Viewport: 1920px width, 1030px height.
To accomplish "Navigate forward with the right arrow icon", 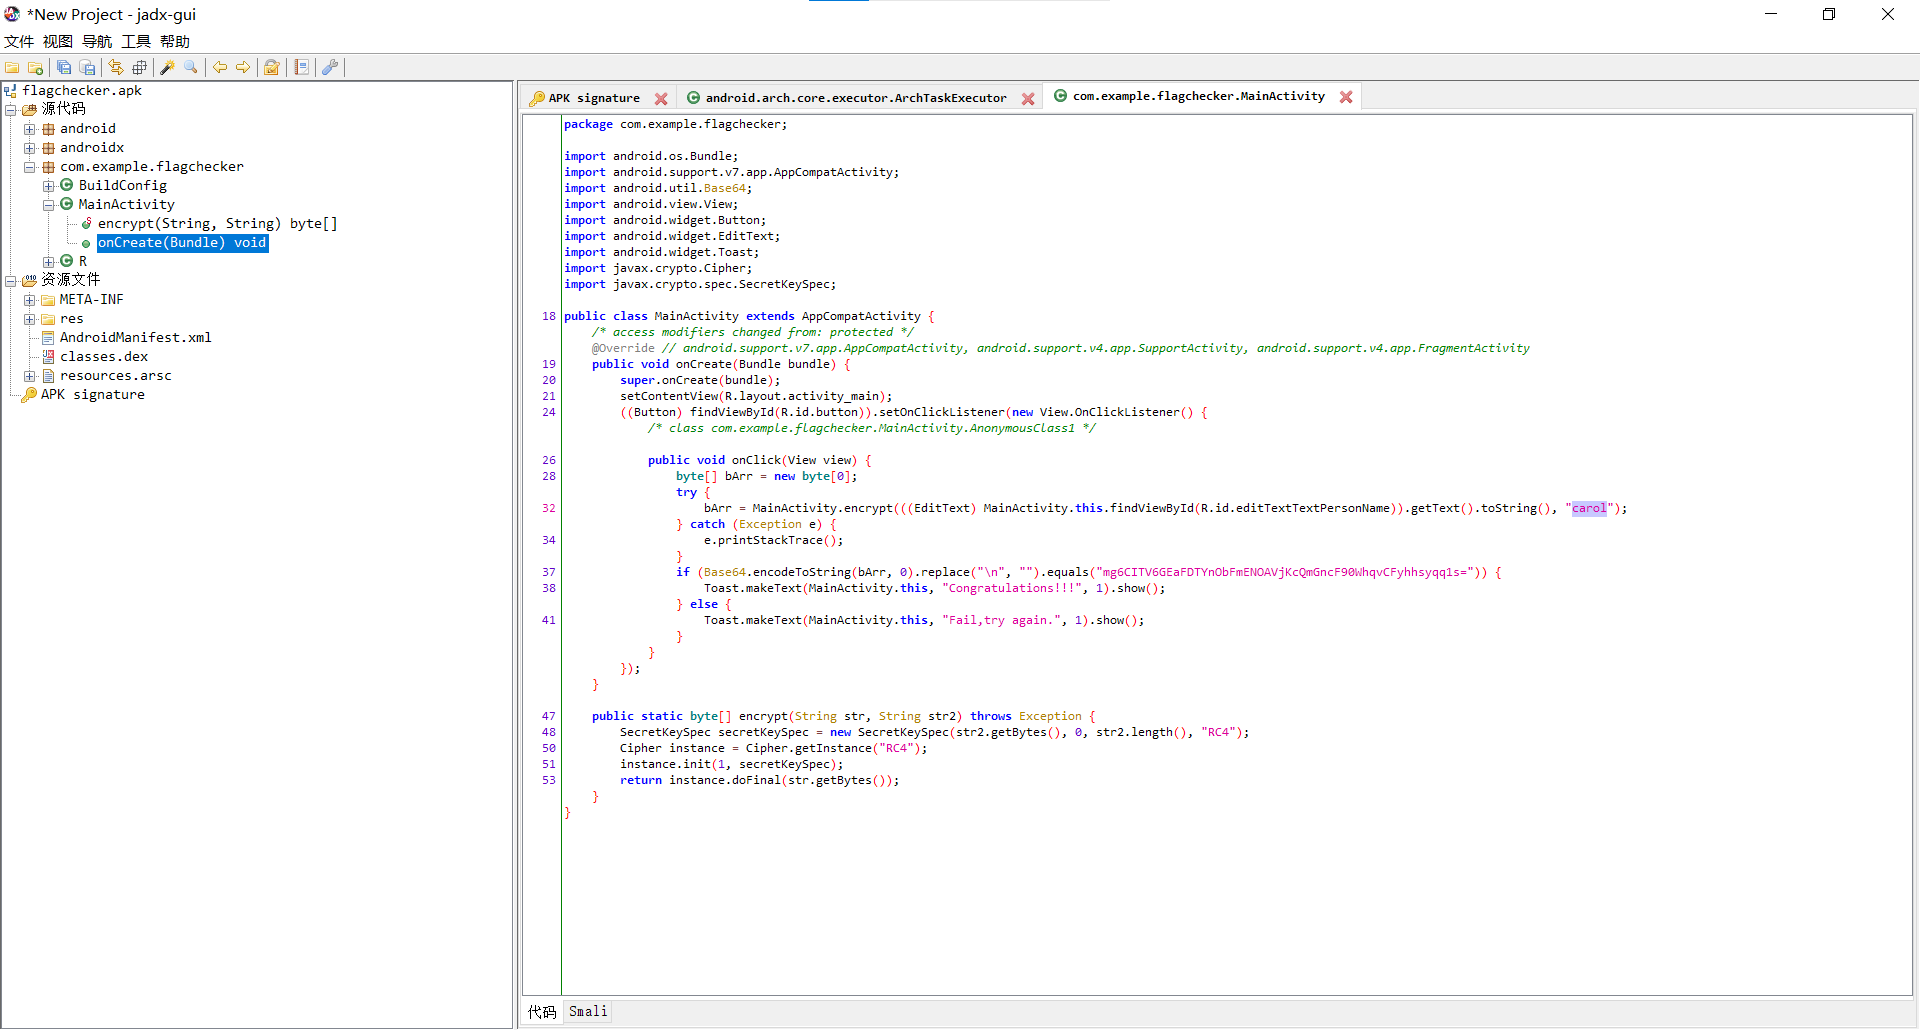I will point(243,68).
